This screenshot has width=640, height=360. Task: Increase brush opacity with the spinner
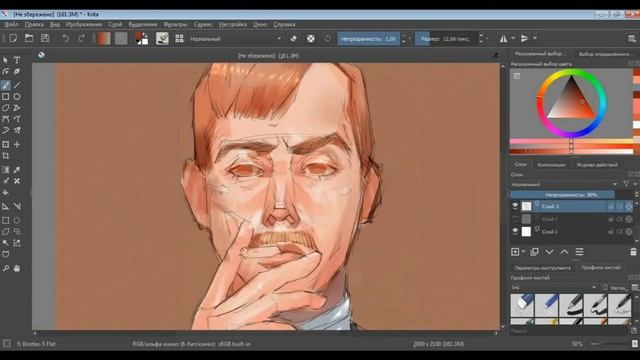click(404, 36)
